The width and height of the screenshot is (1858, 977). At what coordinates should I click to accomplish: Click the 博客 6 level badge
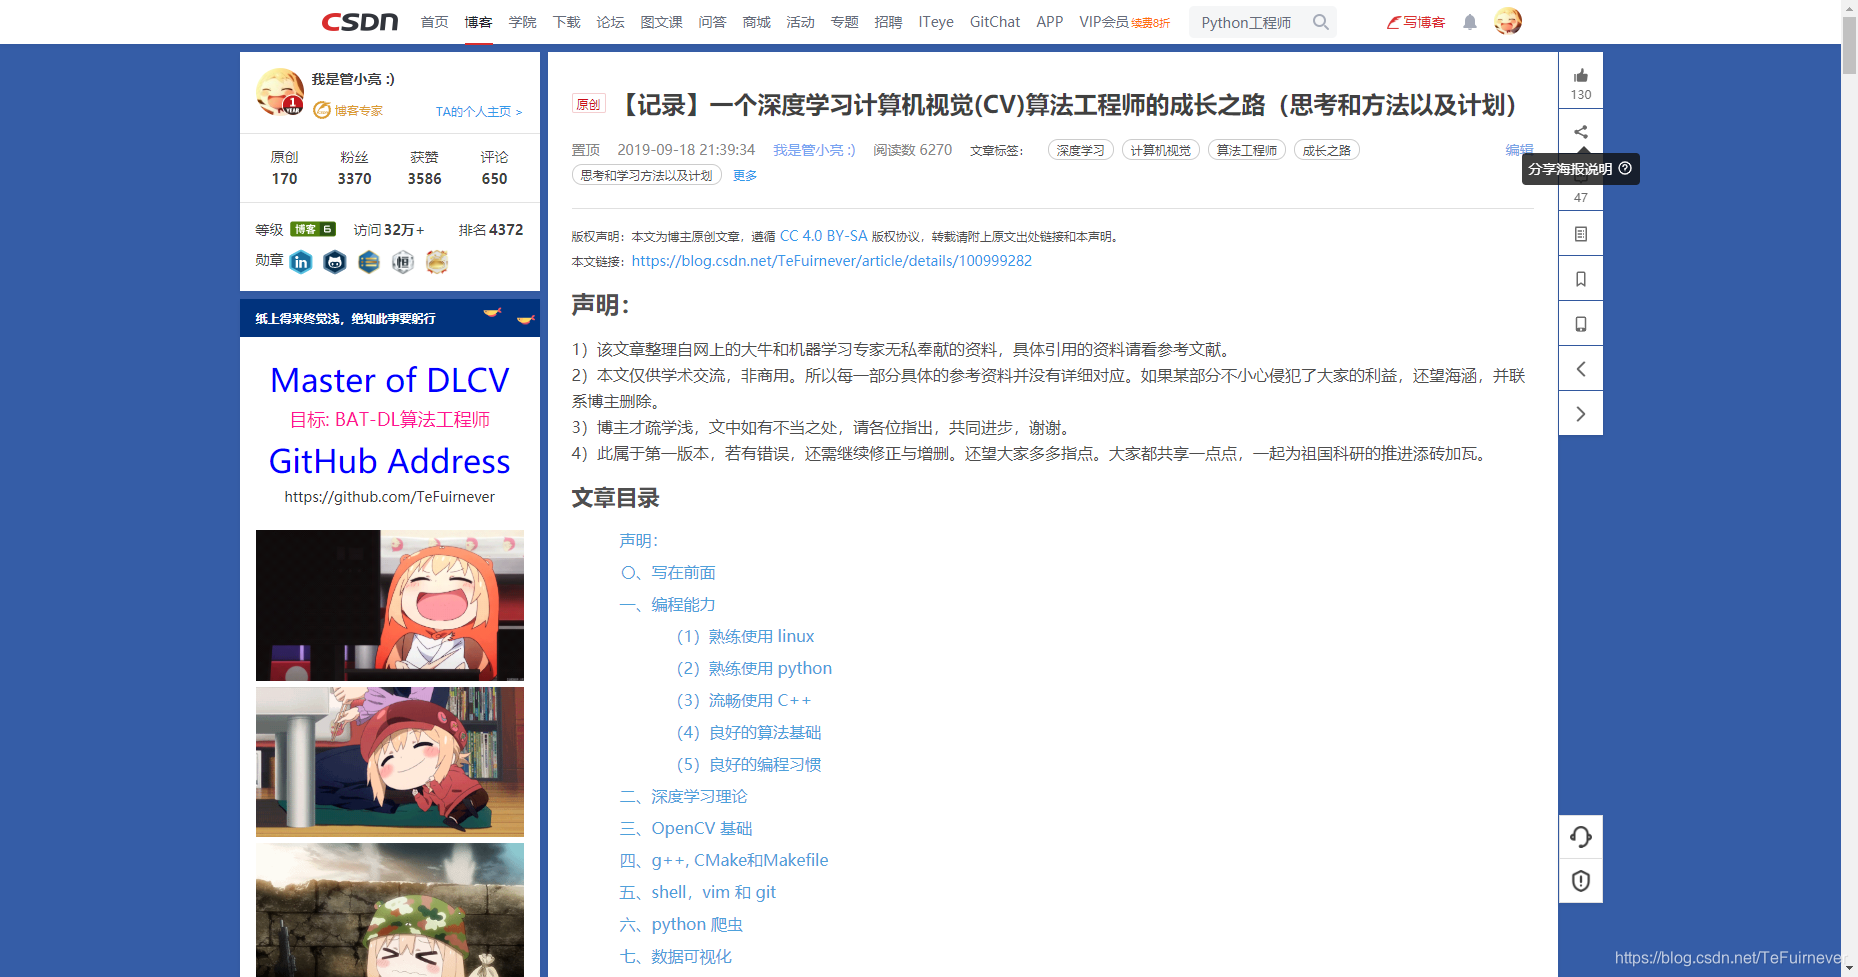pyautogui.click(x=313, y=229)
